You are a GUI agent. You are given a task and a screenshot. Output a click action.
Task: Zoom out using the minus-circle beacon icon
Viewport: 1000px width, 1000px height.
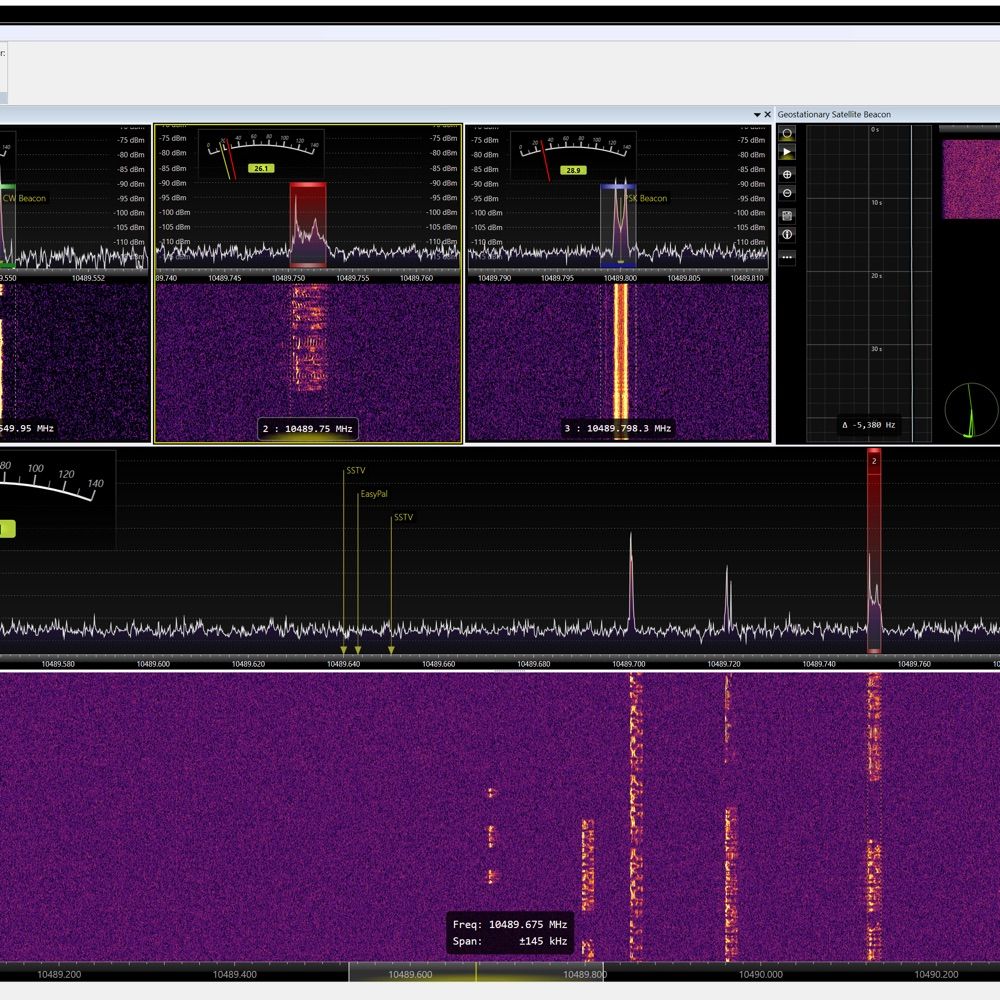click(787, 193)
